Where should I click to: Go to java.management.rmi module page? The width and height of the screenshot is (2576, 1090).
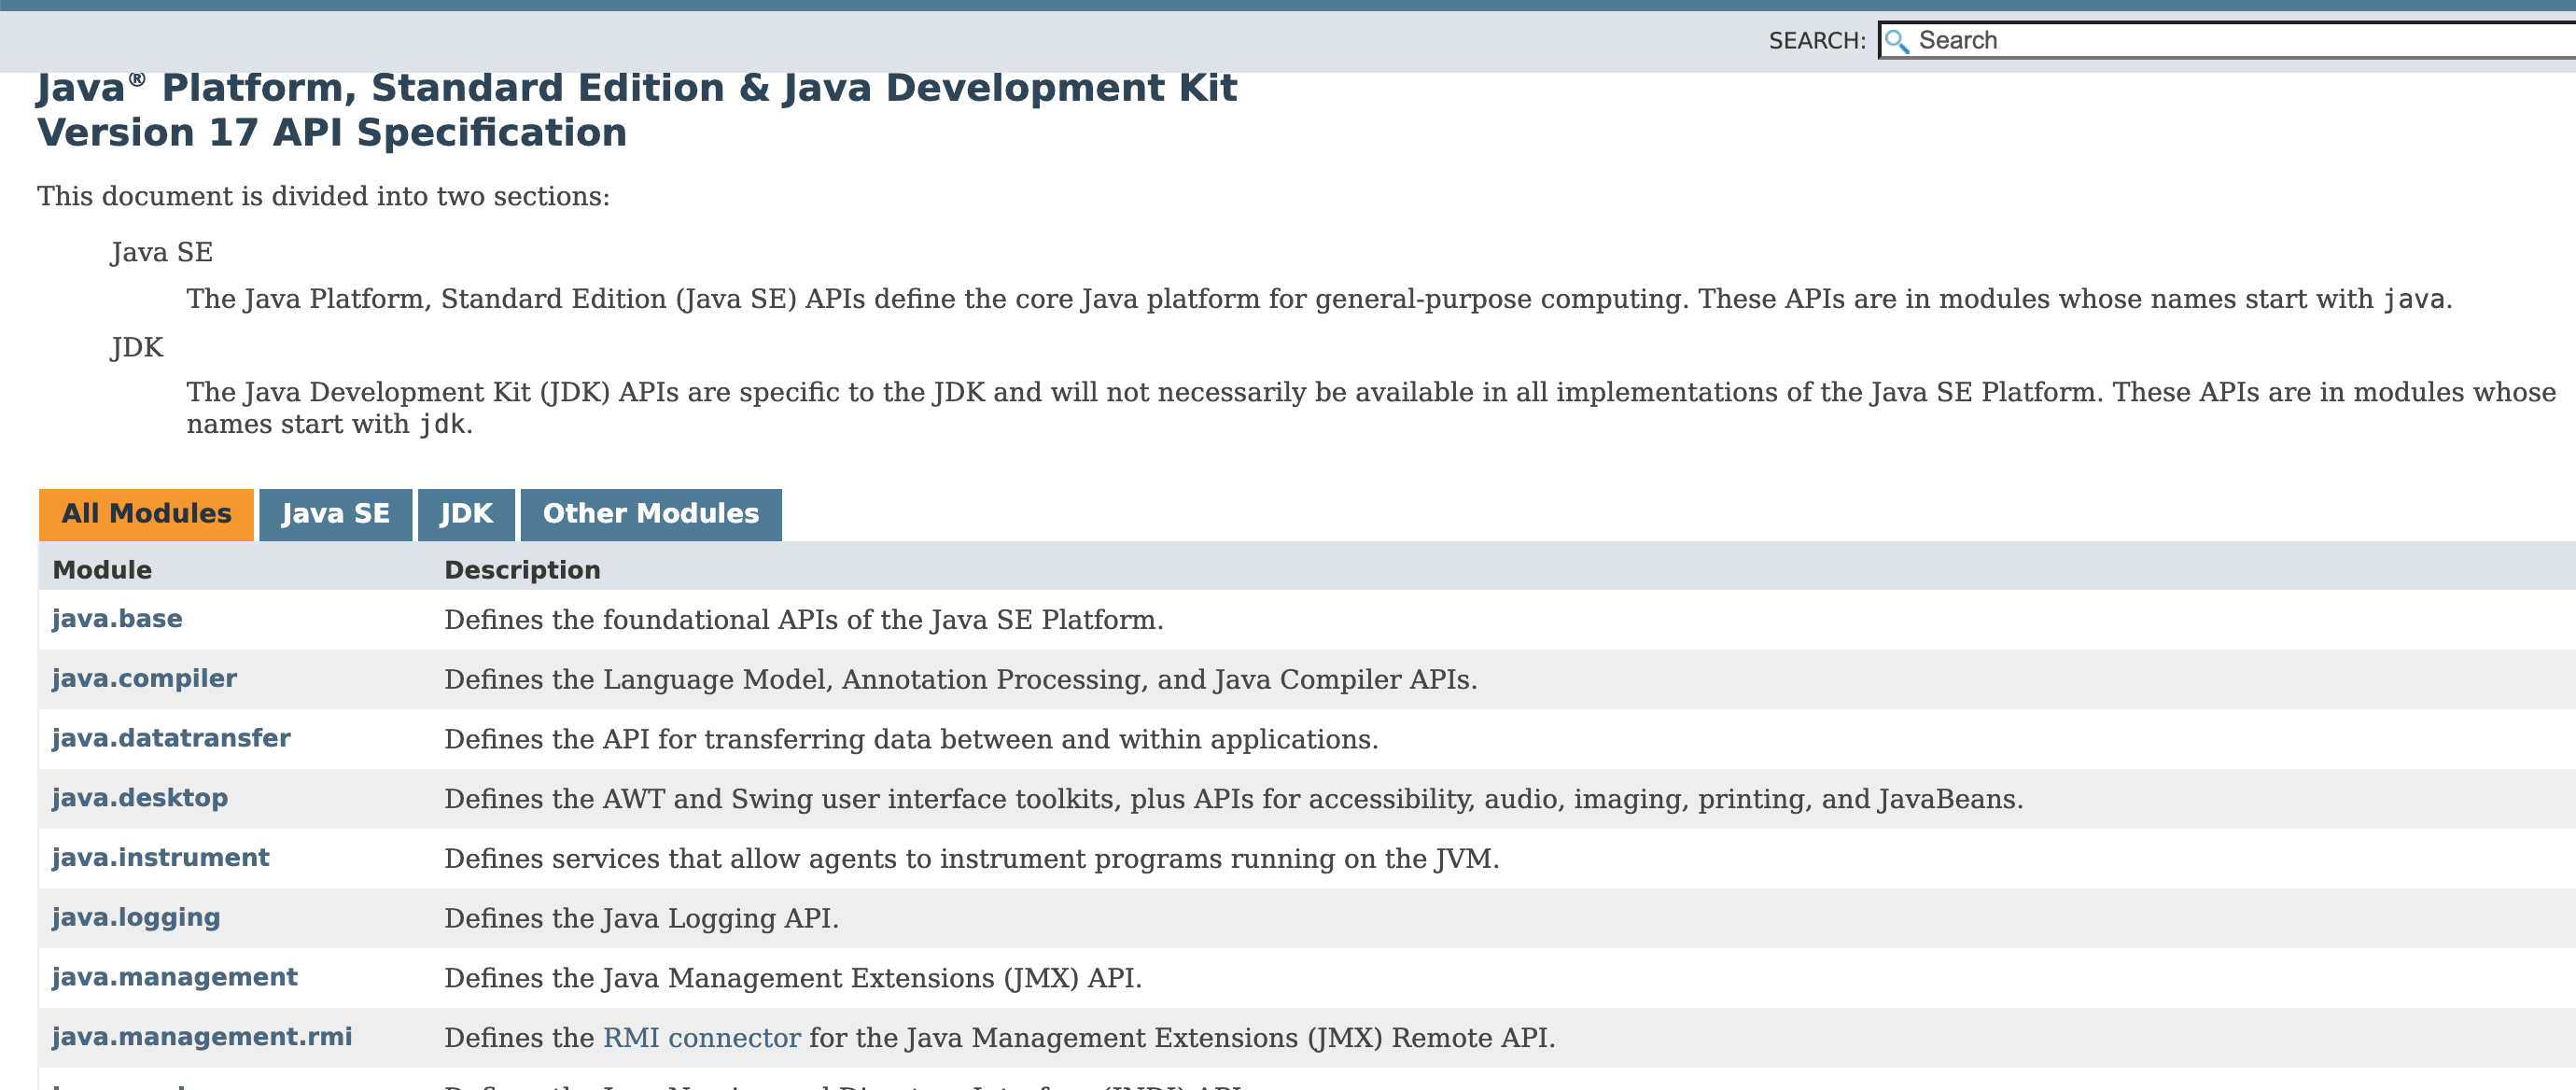(x=202, y=1037)
